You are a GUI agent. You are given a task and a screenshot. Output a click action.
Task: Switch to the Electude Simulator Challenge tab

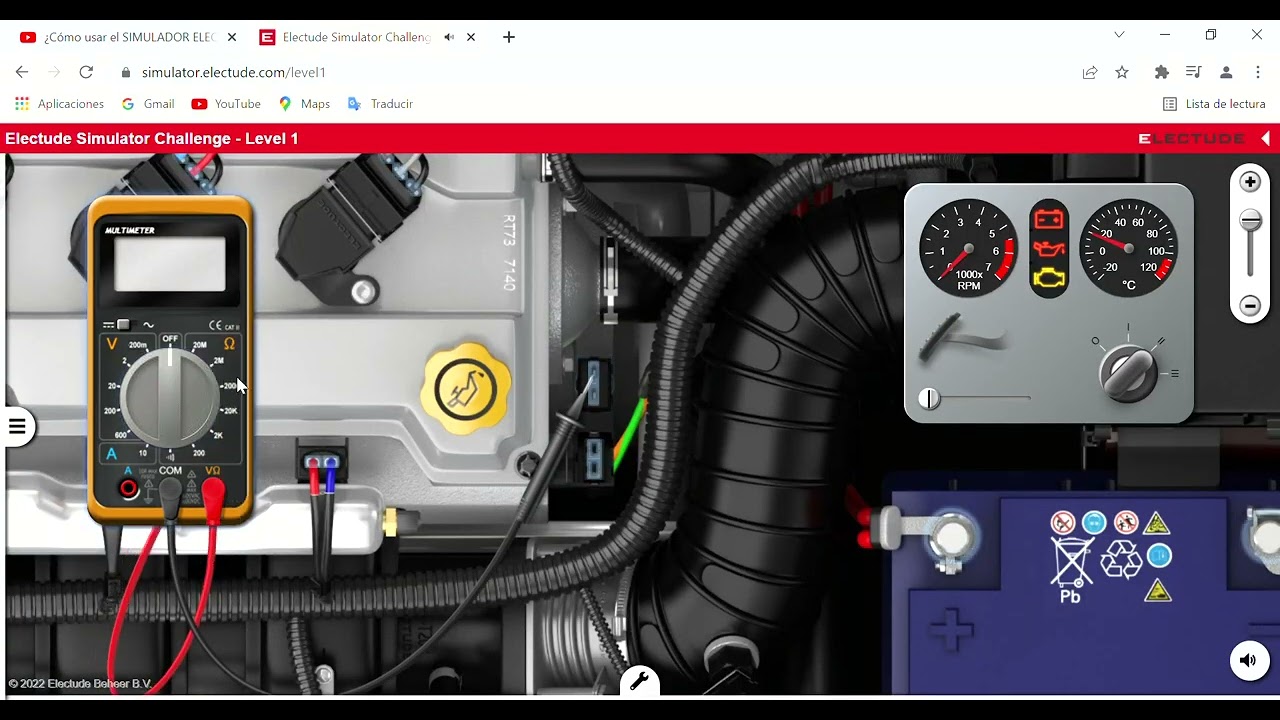(x=345, y=37)
